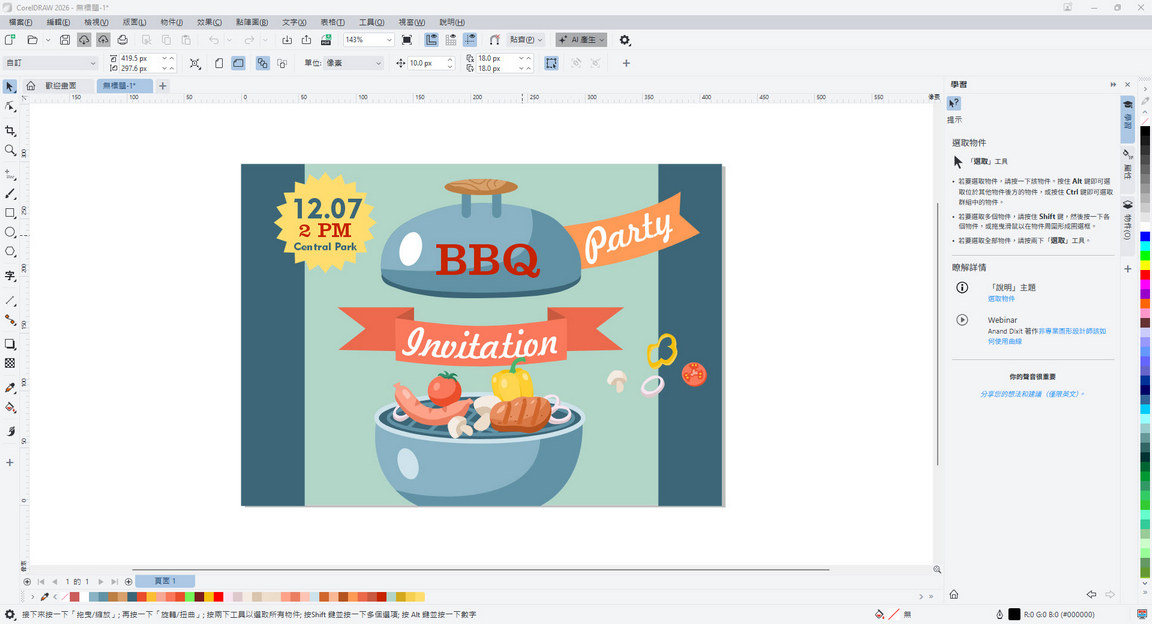The height and width of the screenshot is (624, 1152).
Task: Toggle the full-screen preview icon
Action: click(x=405, y=39)
